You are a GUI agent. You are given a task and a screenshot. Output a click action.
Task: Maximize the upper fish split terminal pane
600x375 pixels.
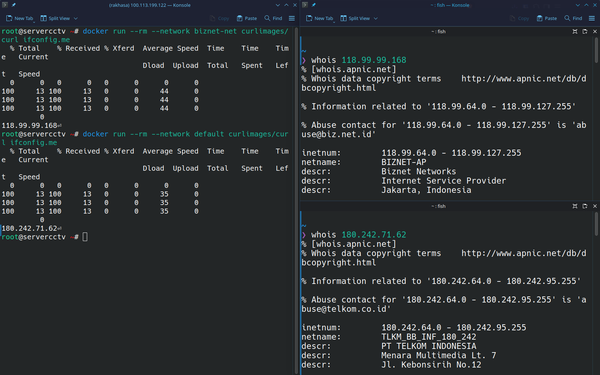pyautogui.click(x=575, y=31)
